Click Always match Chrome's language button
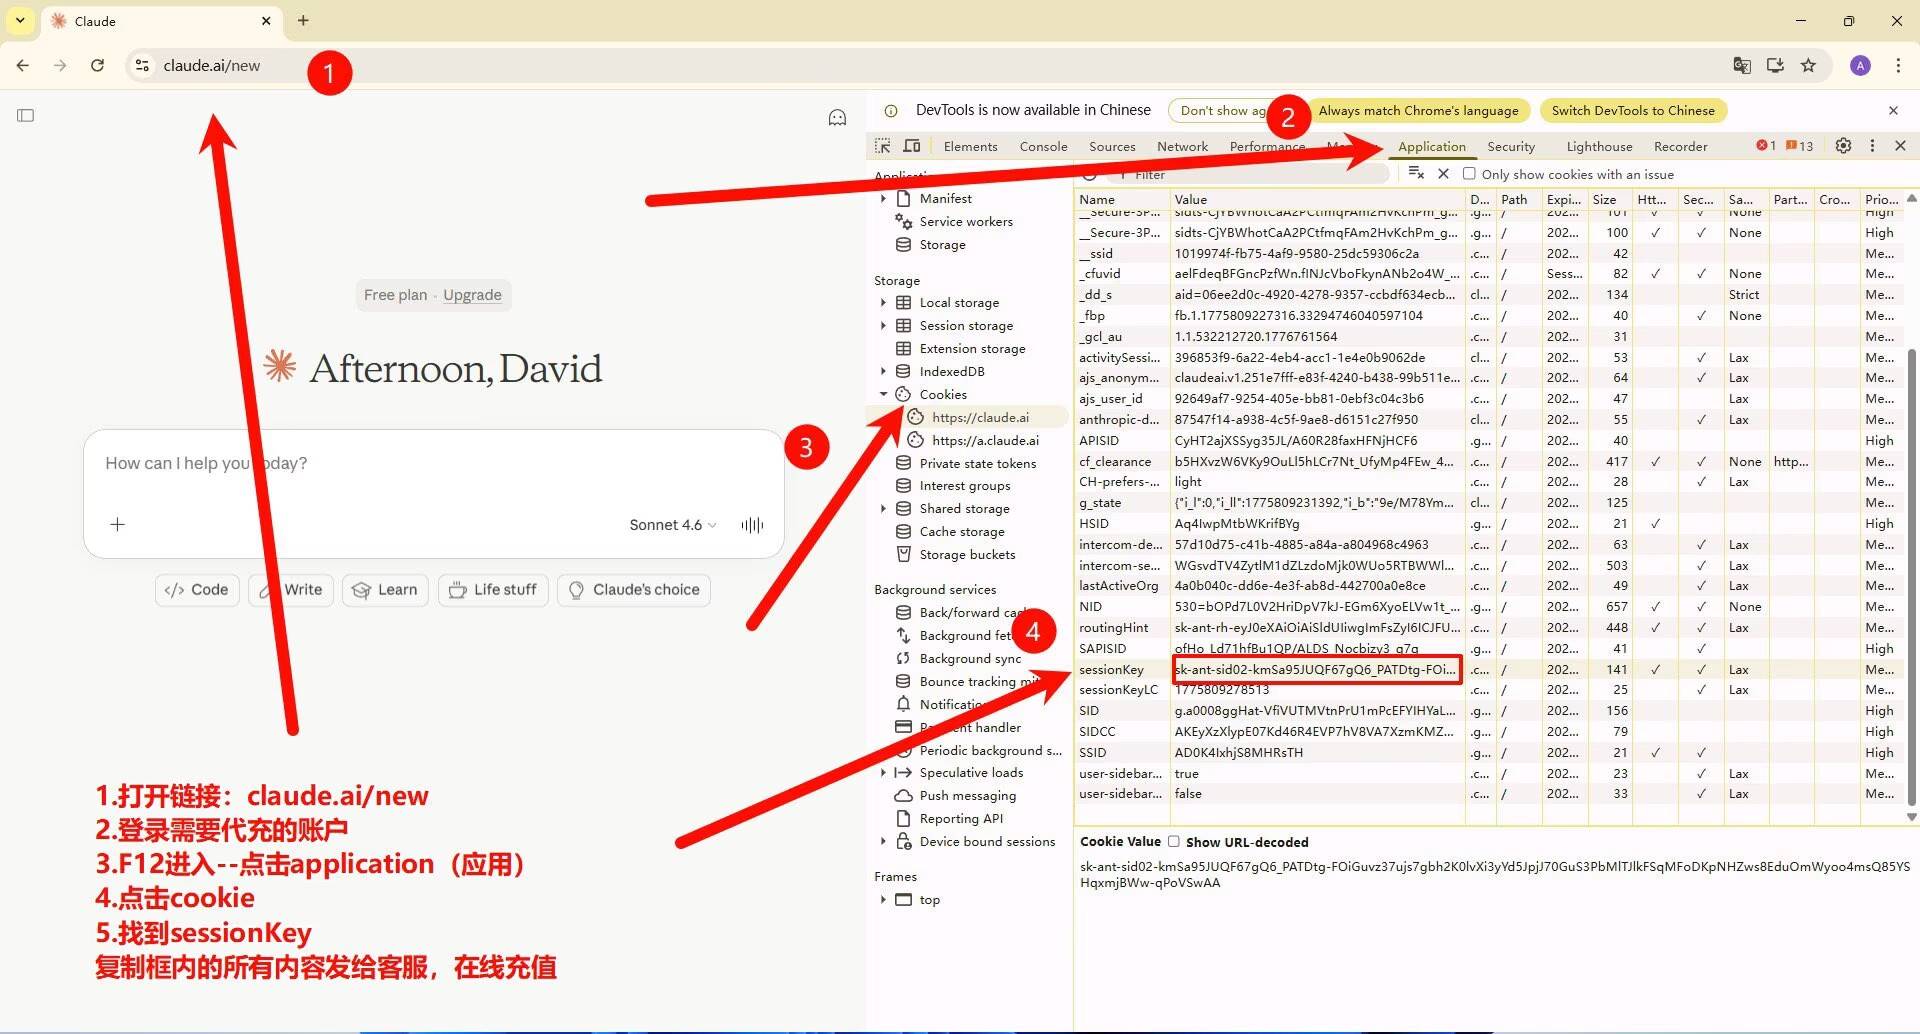1920x1034 pixels. point(1418,110)
